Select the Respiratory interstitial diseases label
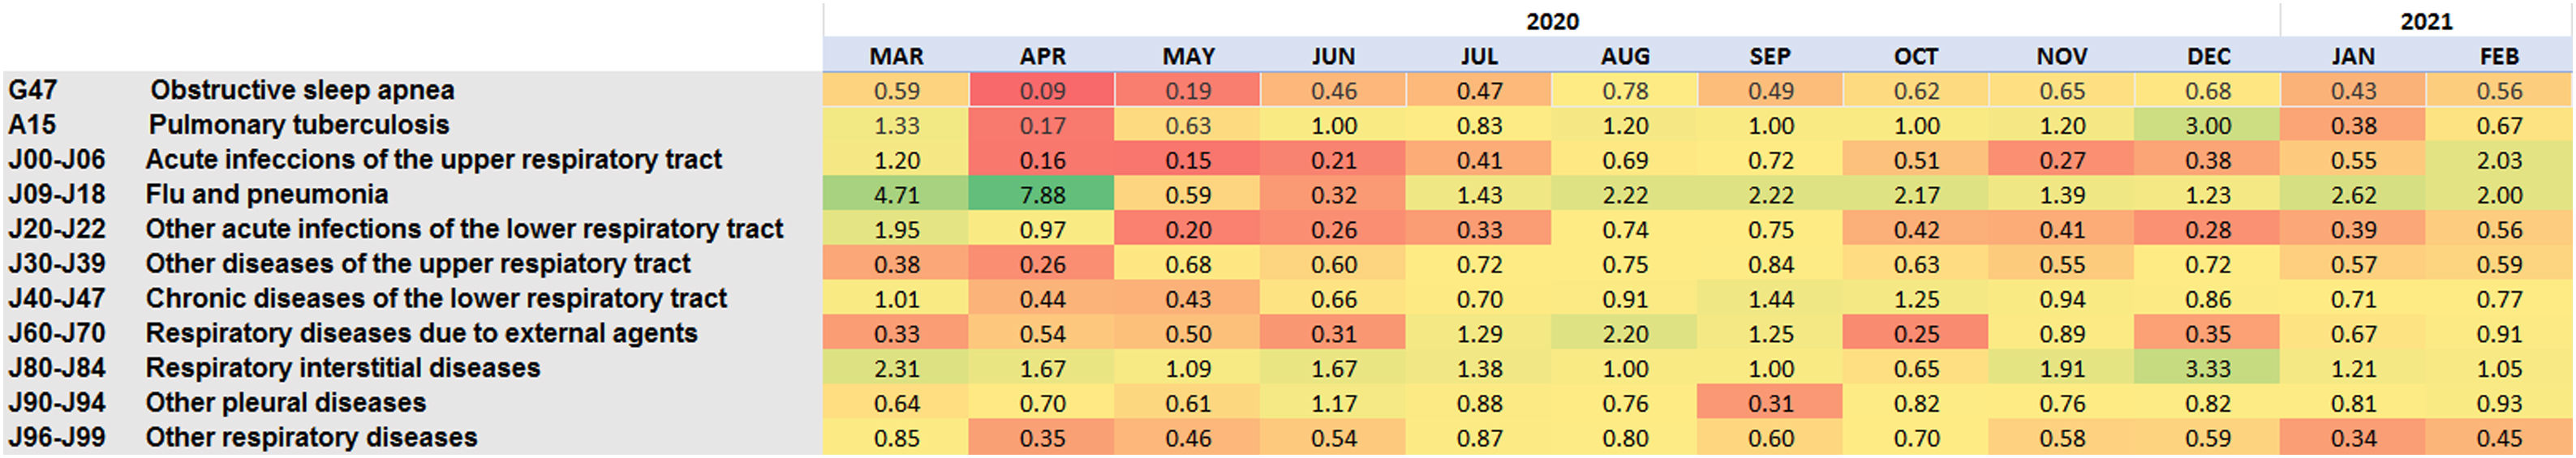 343,368
